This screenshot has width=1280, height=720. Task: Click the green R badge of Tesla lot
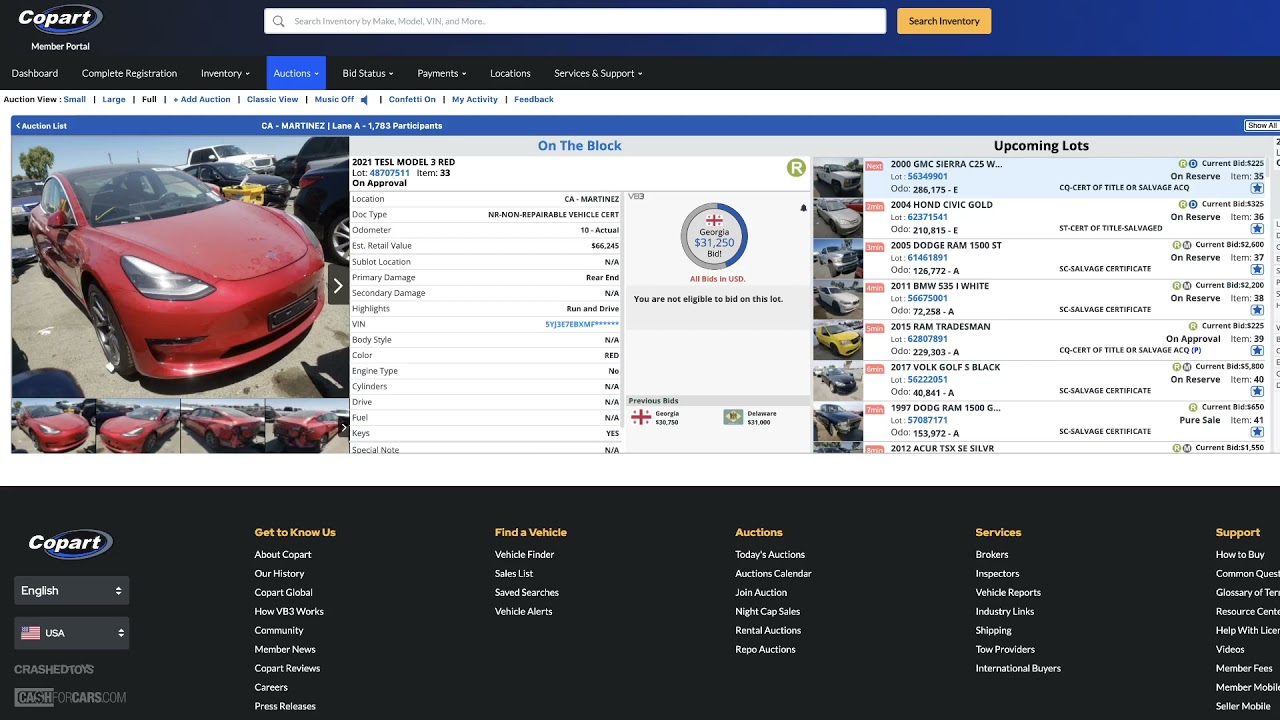(796, 168)
